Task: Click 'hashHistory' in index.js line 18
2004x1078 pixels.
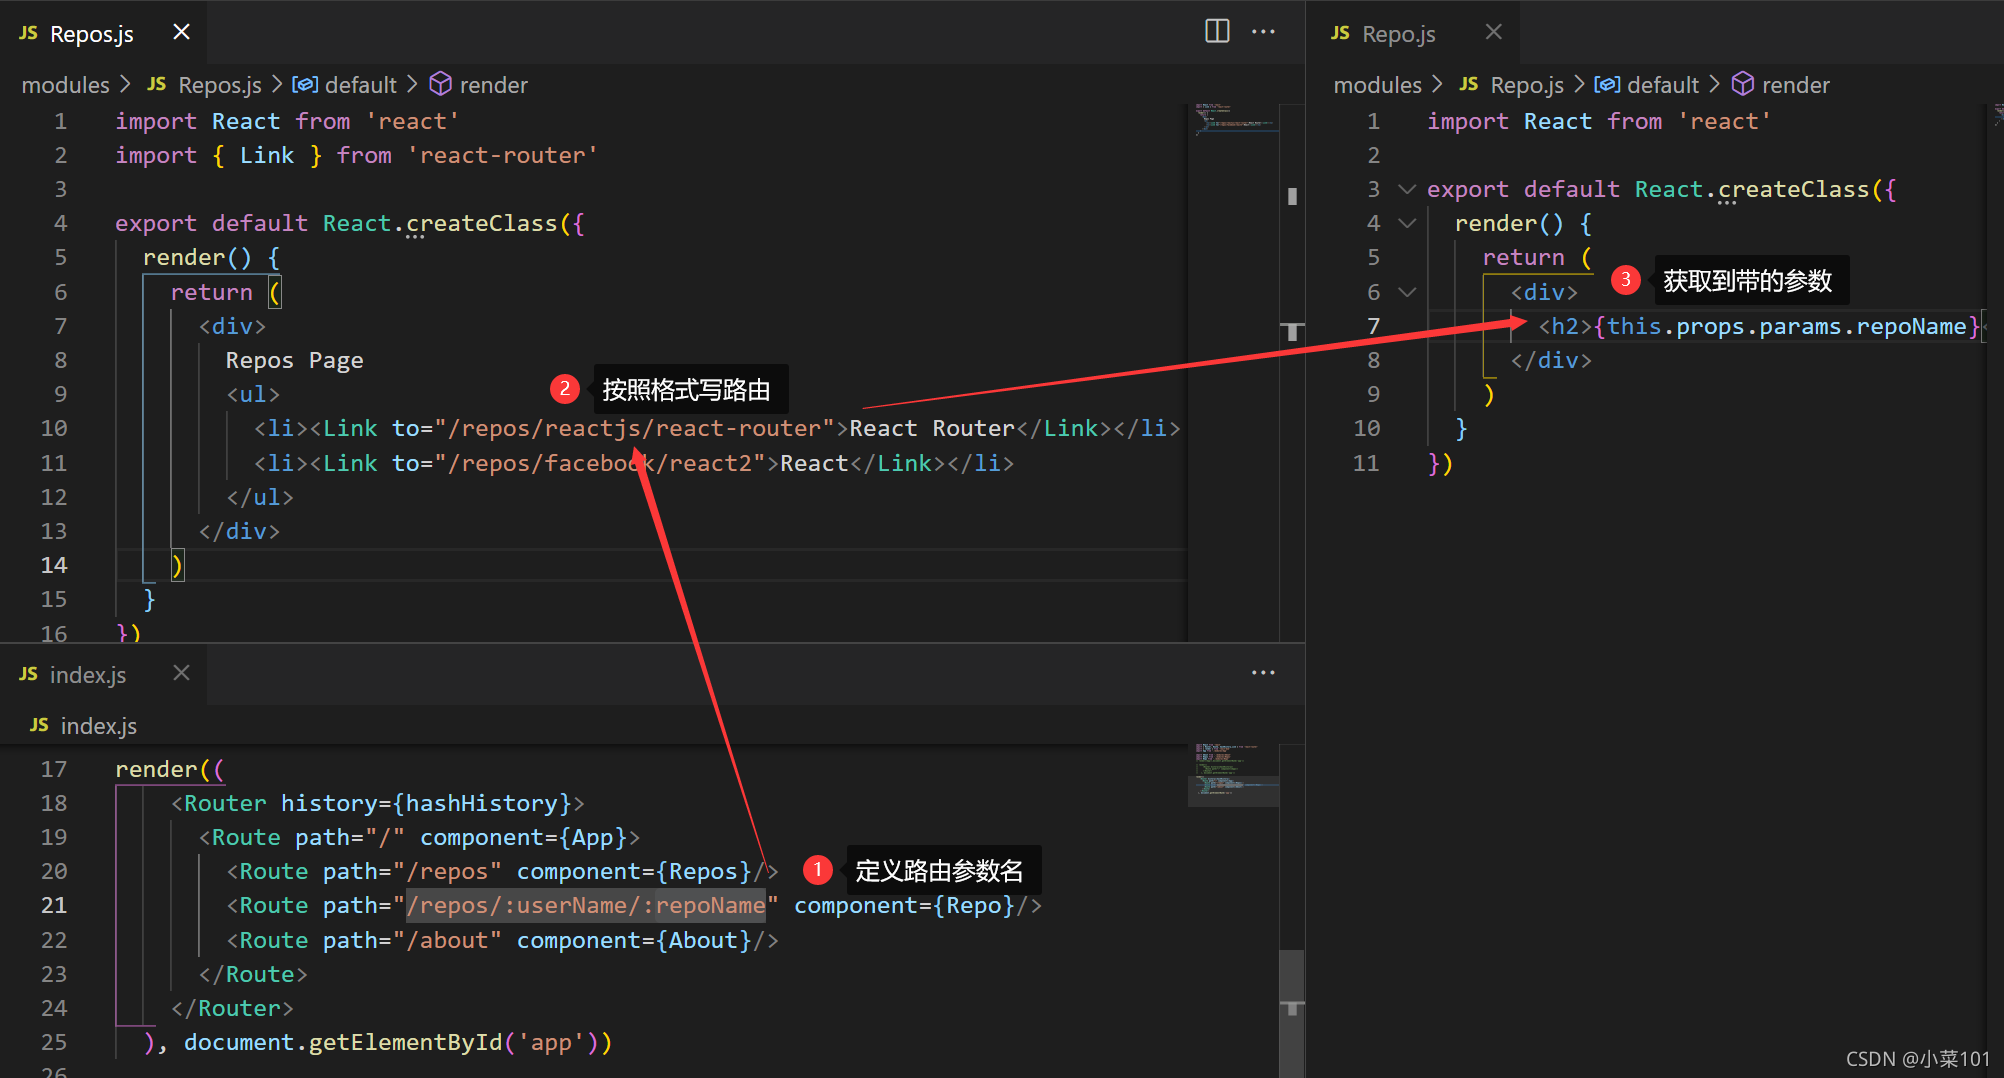Action: pos(481,803)
